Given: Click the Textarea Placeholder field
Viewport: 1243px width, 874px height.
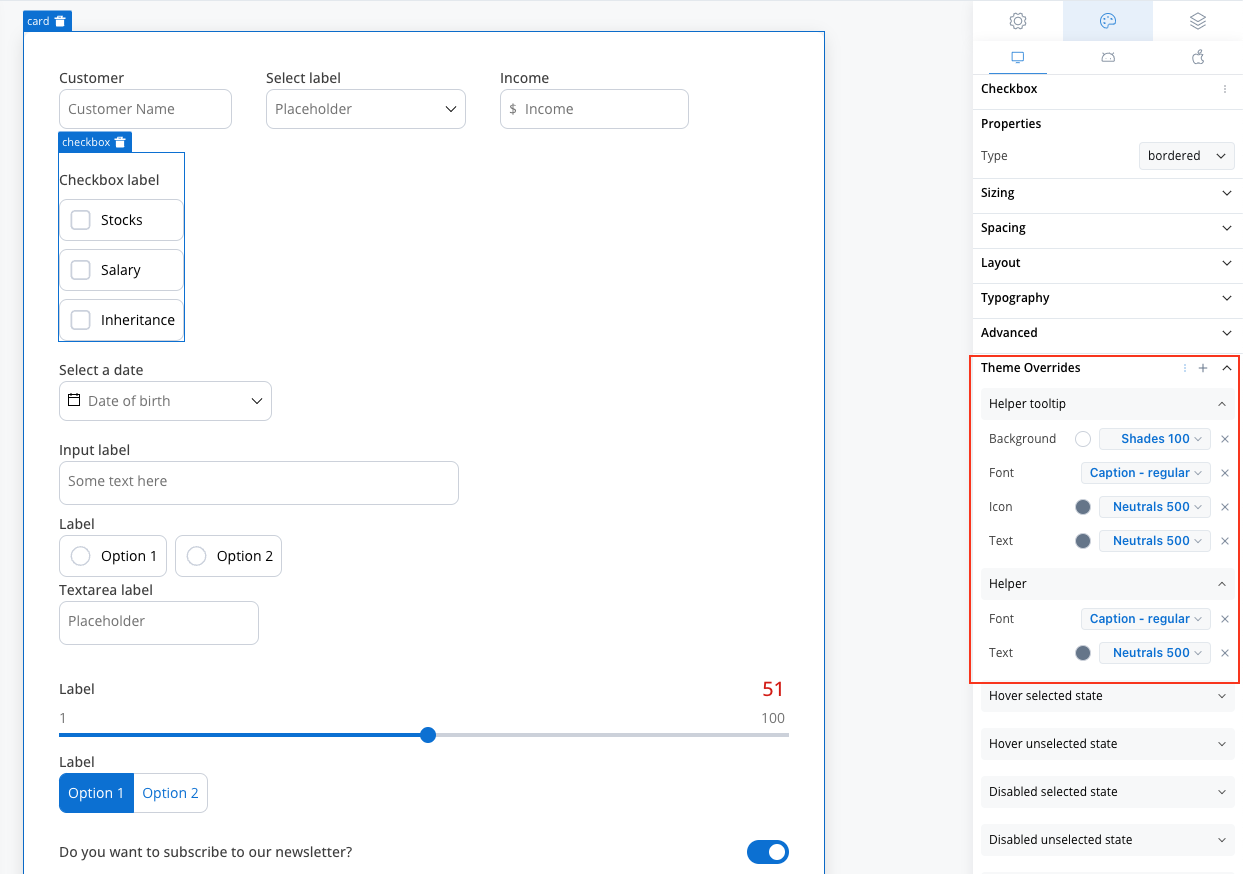Looking at the screenshot, I should tap(159, 623).
